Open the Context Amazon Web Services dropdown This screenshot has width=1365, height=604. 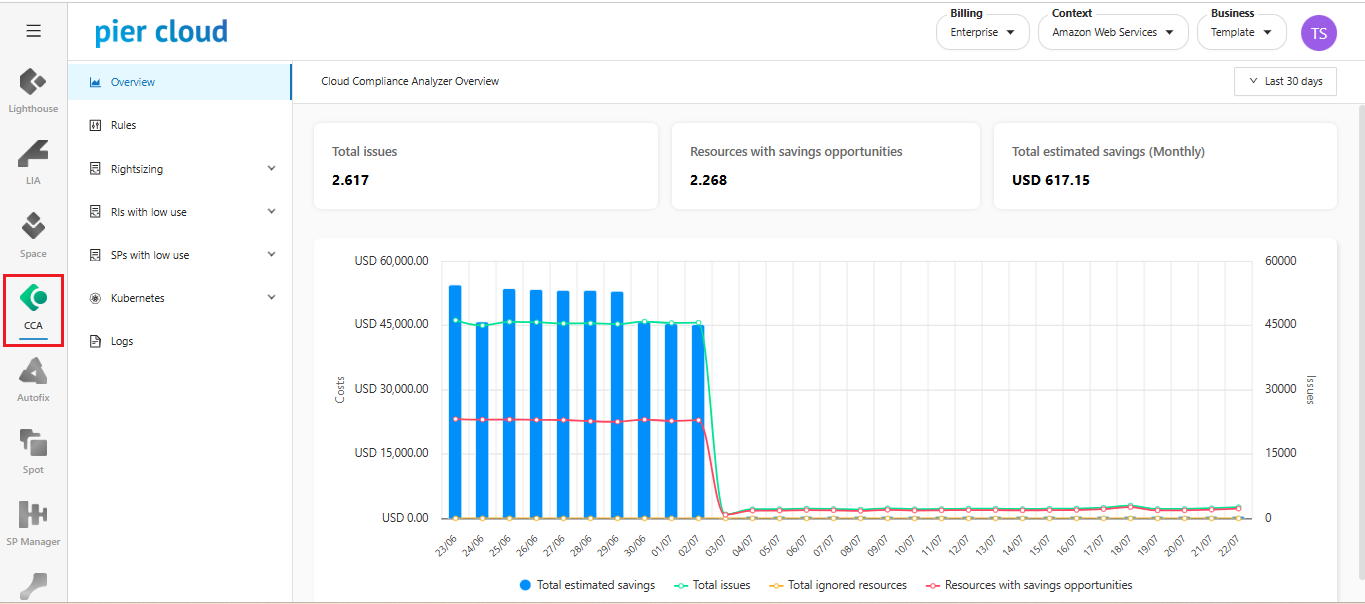click(1112, 32)
